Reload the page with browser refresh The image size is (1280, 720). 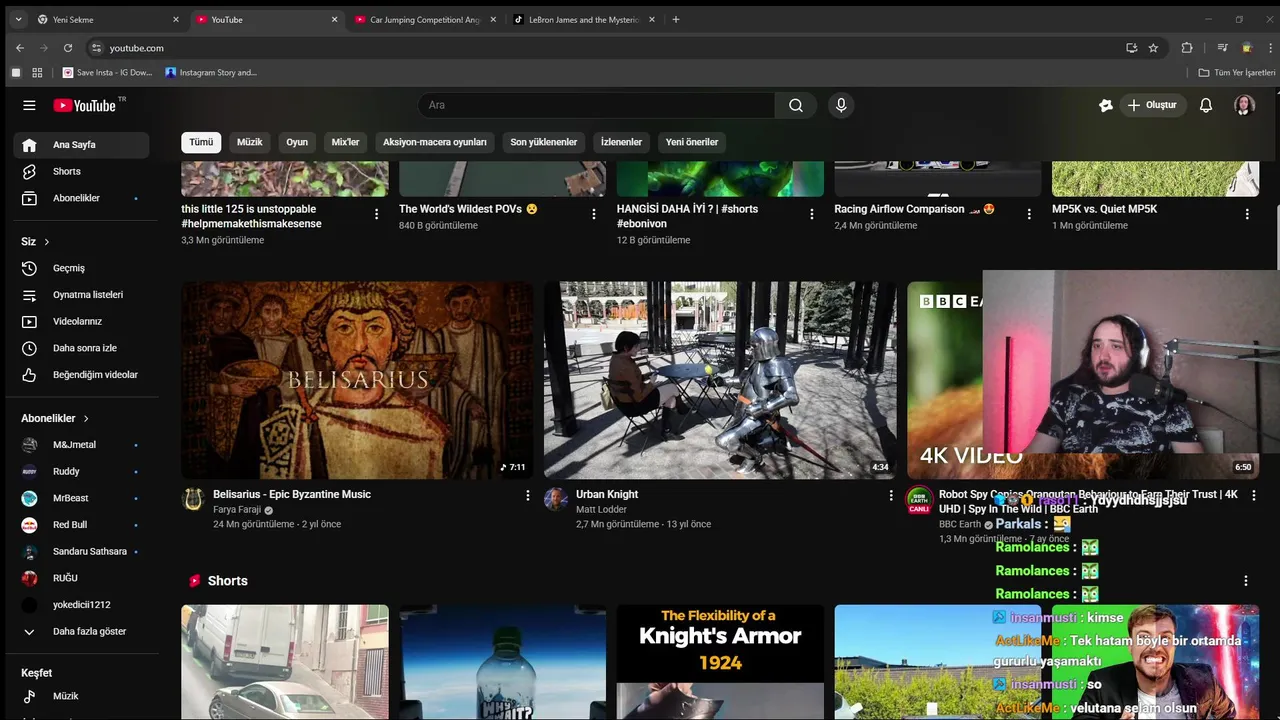click(x=68, y=48)
